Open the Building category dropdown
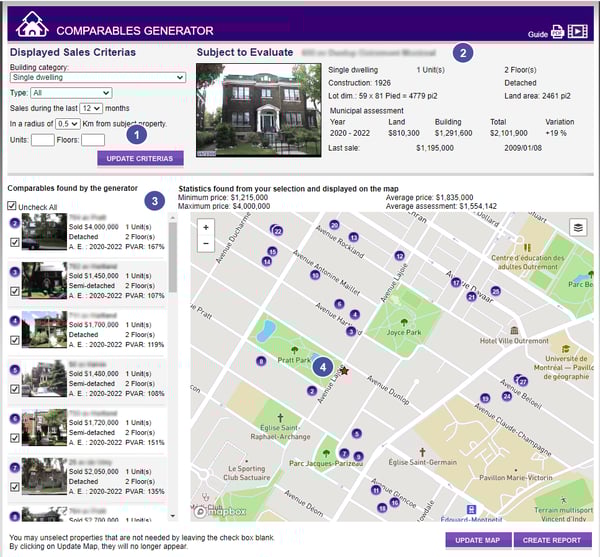The height and width of the screenshot is (557, 600). (x=98, y=77)
